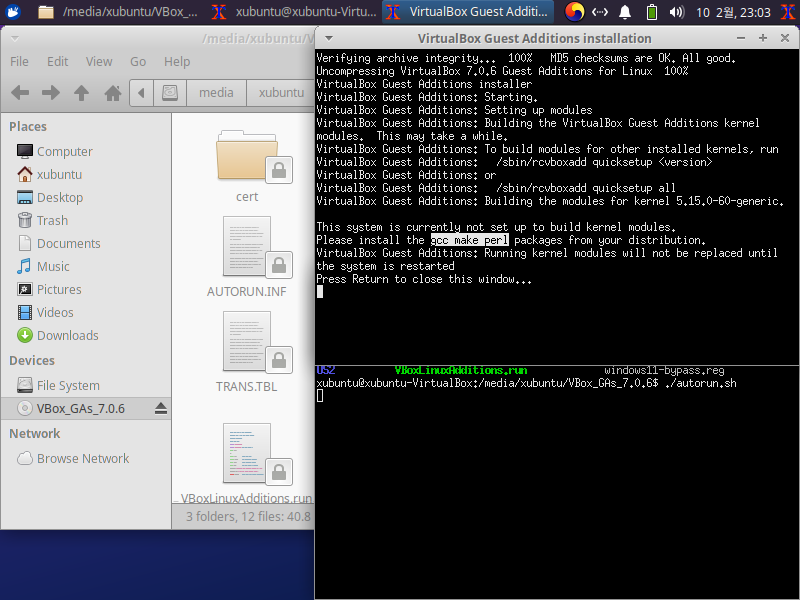Viewport: 800px width, 600px height.
Task: Eject the VBox_GAs_7.0.6 disc
Action: coord(161,408)
